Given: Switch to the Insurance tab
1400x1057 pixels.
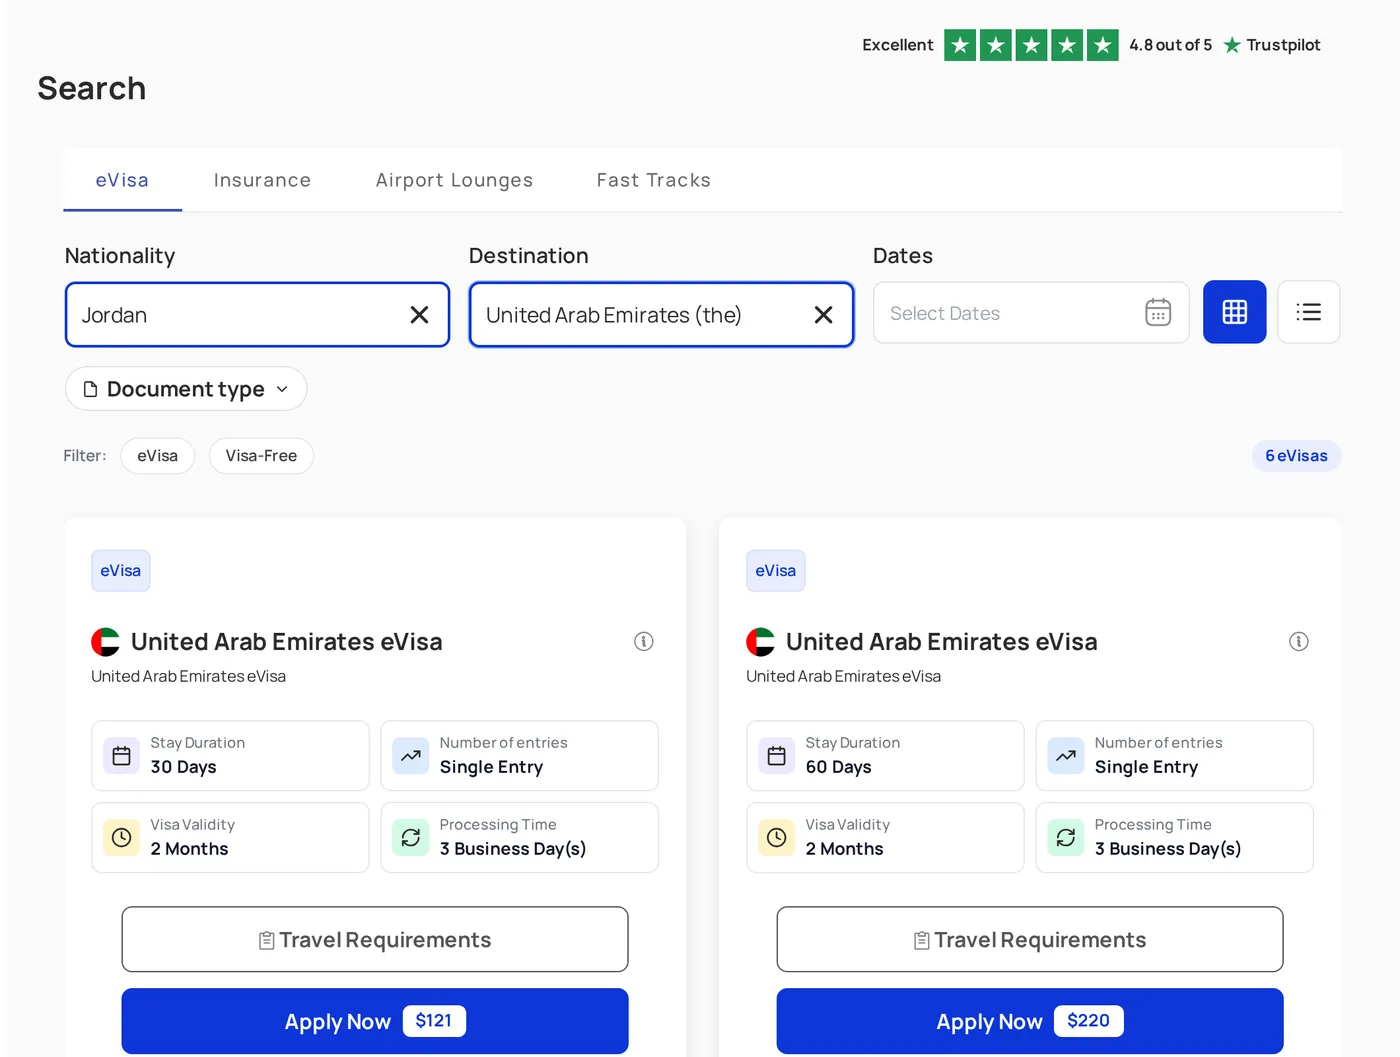Looking at the screenshot, I should [x=262, y=180].
